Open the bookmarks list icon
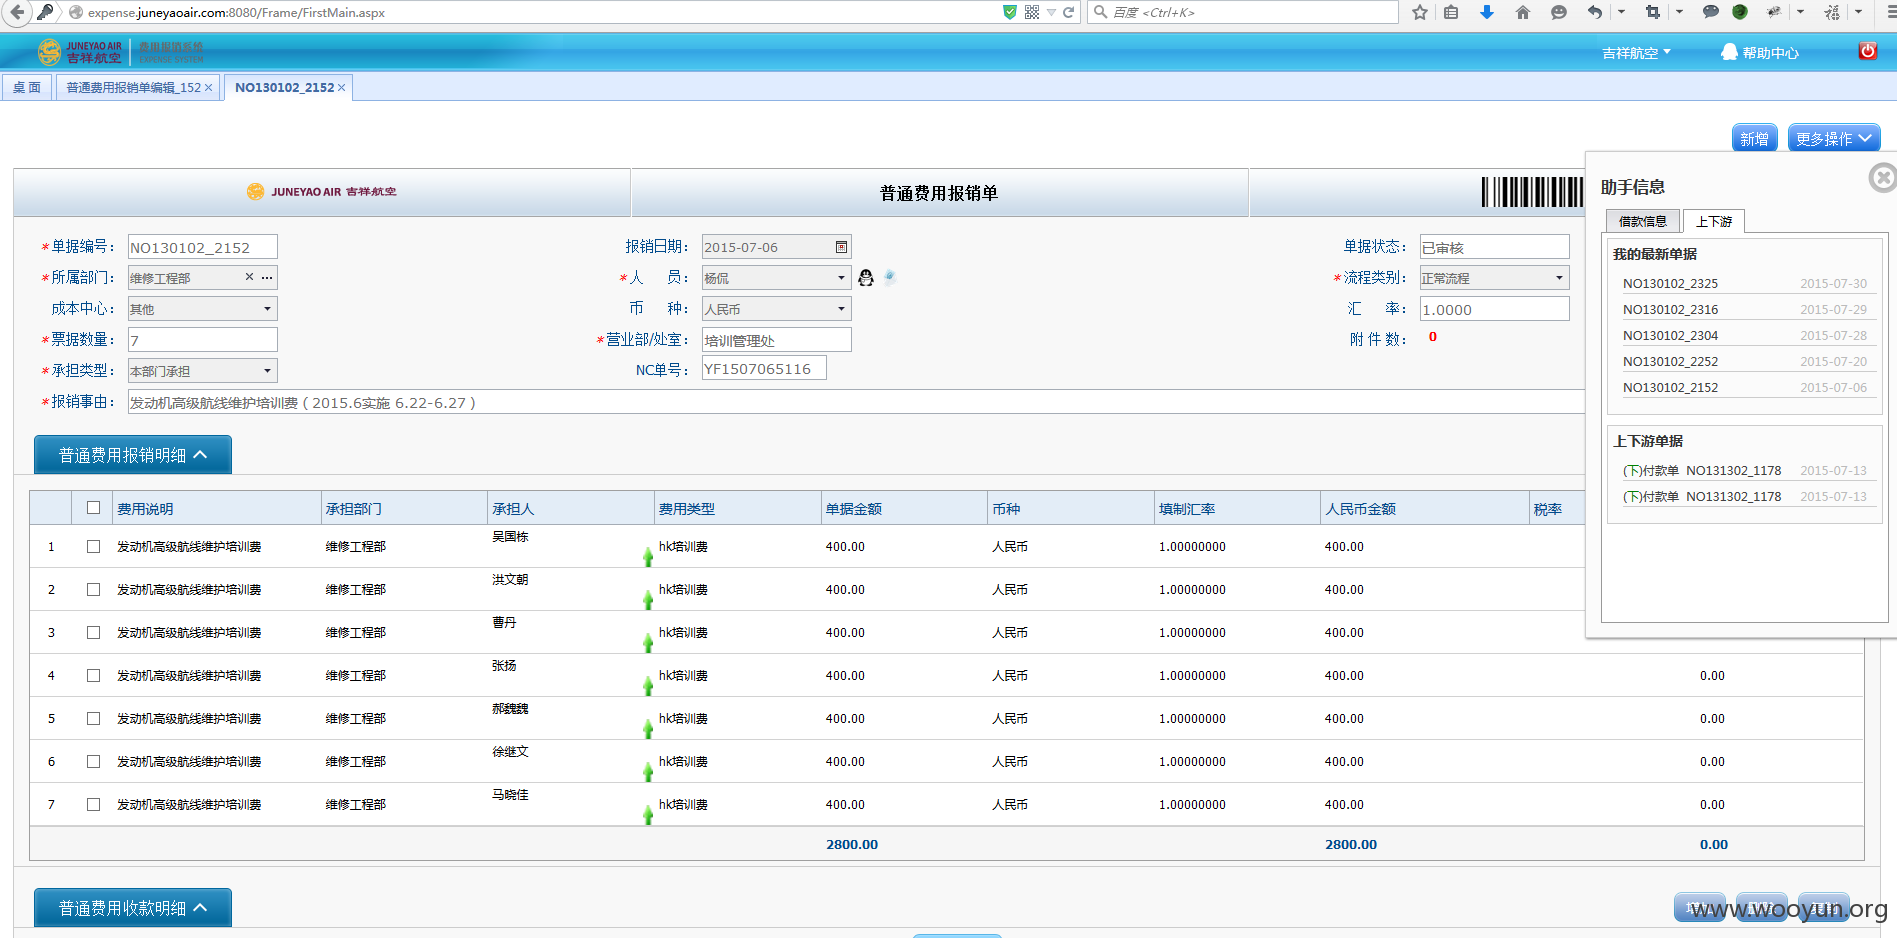 [x=1451, y=12]
